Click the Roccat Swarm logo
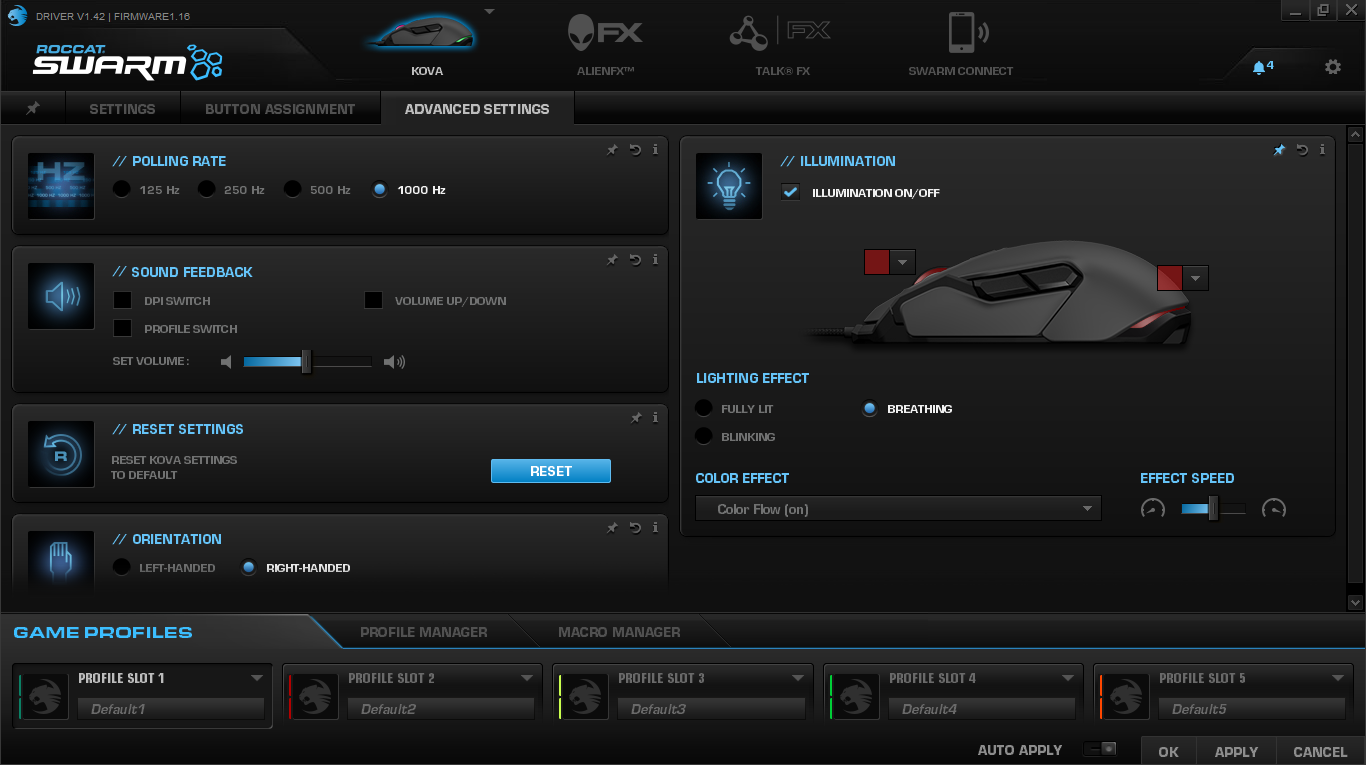 [128, 63]
